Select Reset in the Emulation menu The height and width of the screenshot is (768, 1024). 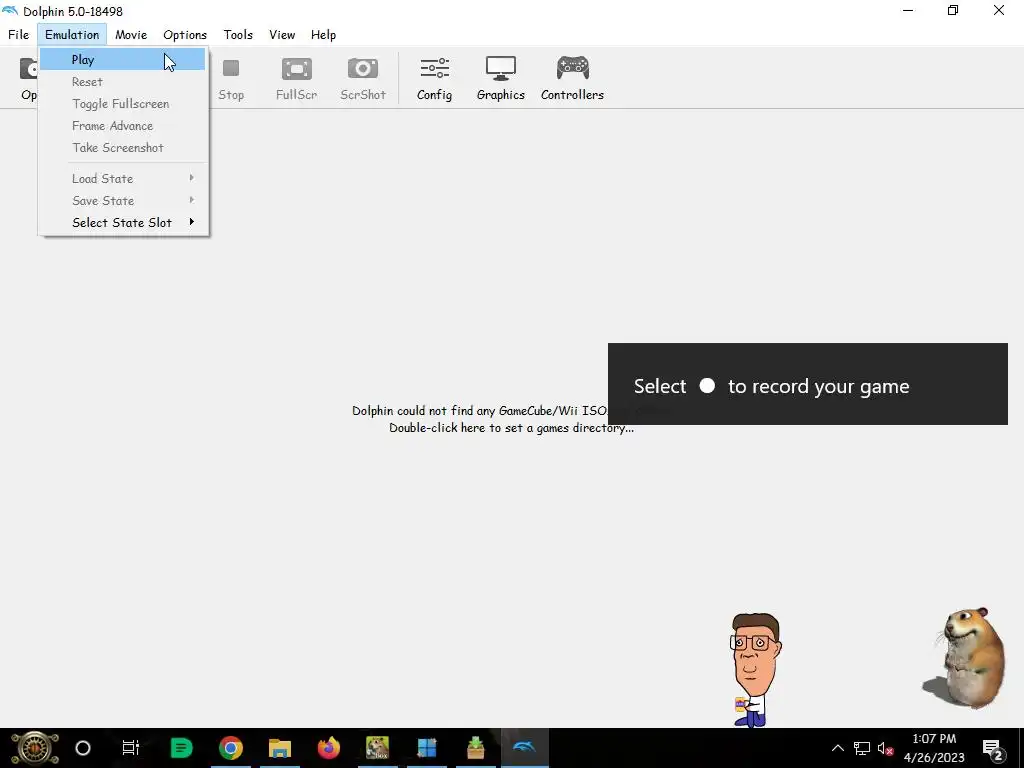coord(122,82)
